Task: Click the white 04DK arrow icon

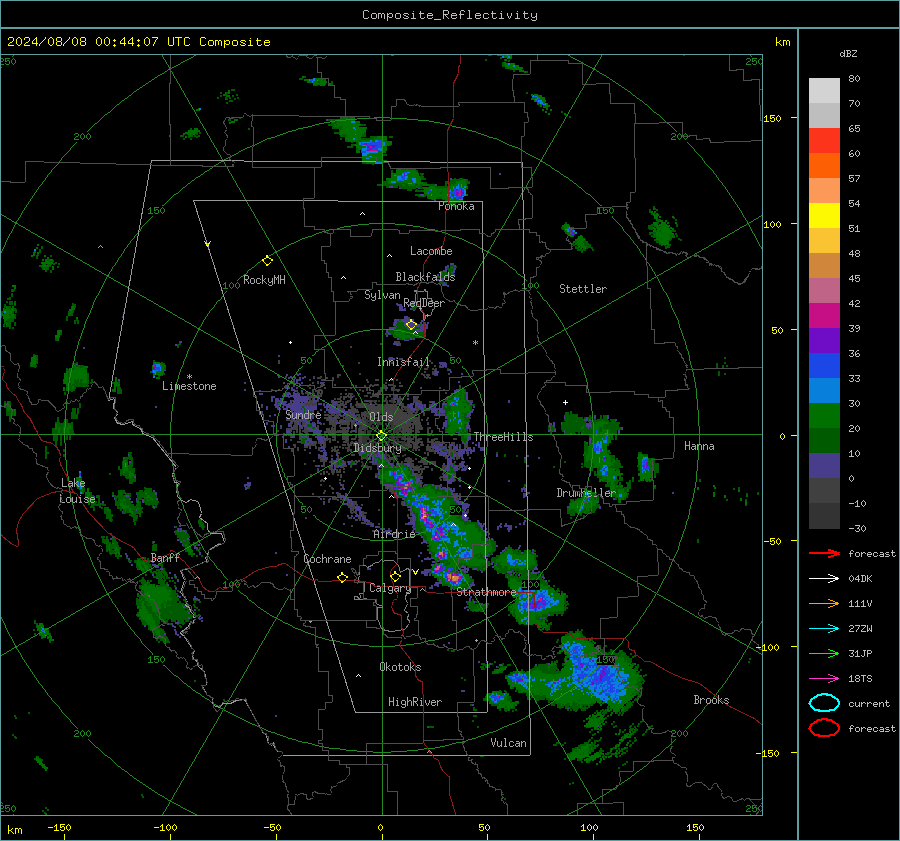Action: click(x=824, y=578)
